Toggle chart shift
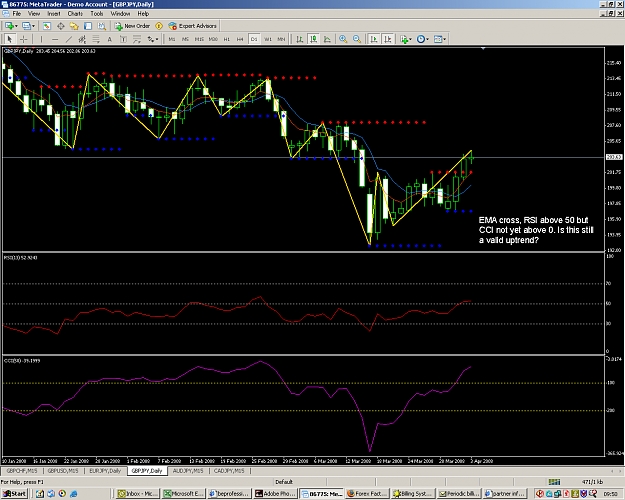 (x=388, y=39)
